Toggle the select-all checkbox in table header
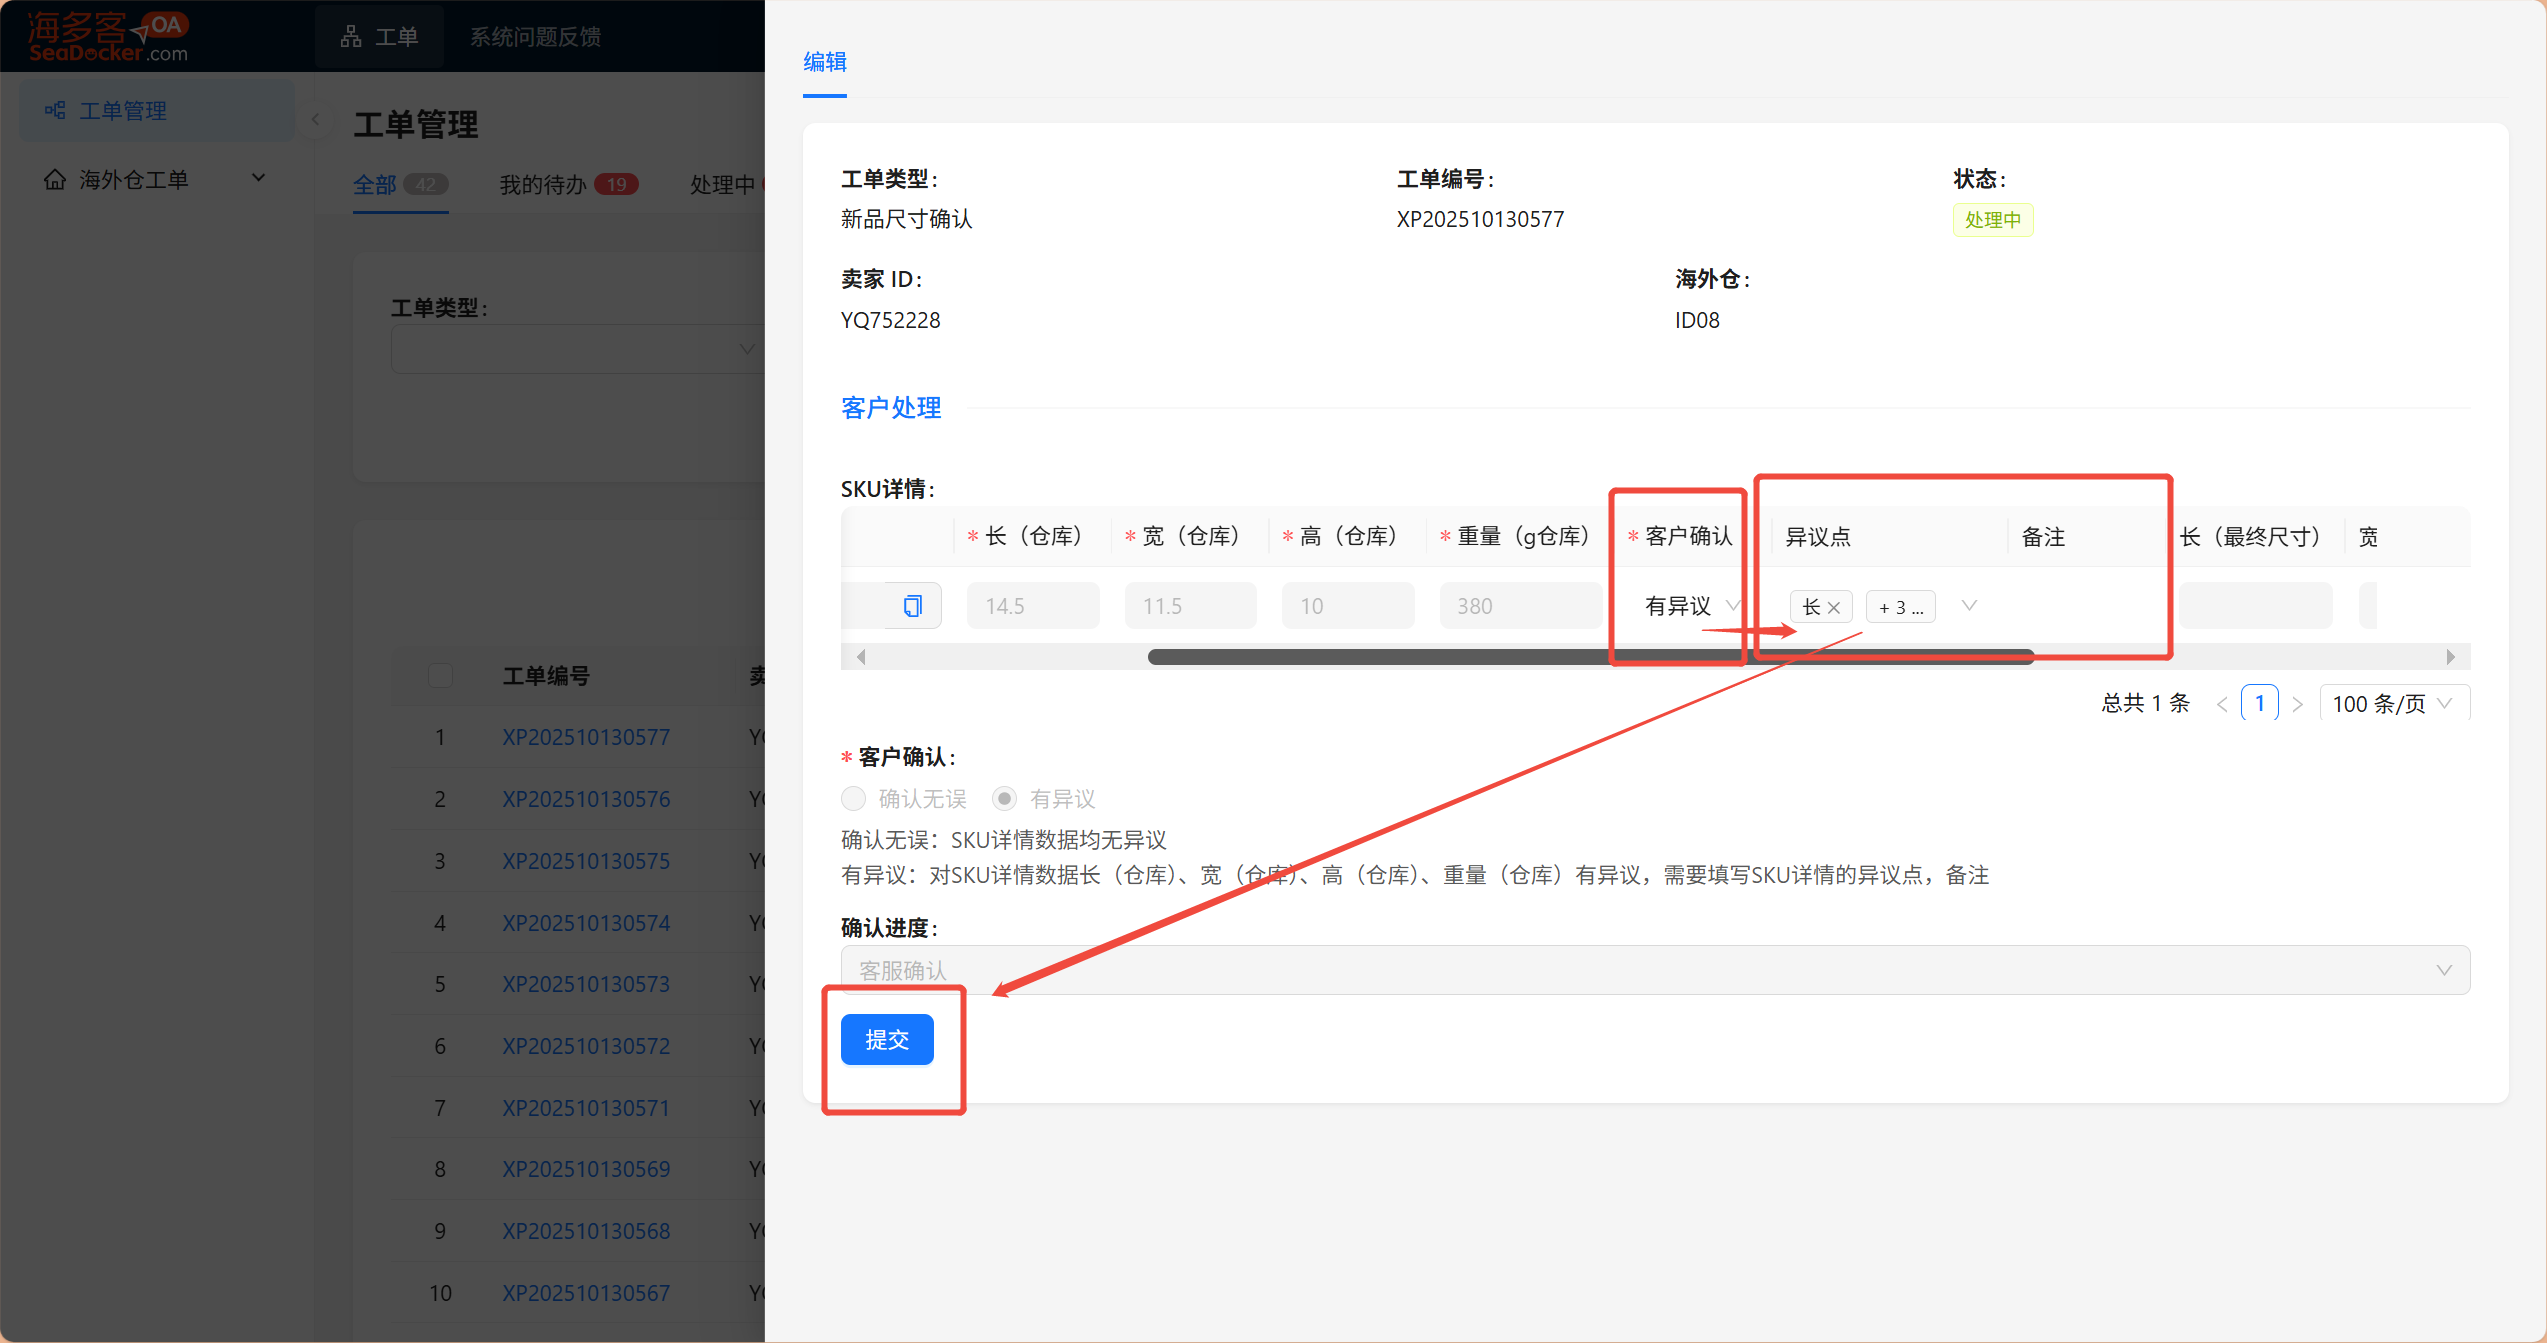Image resolution: width=2547 pixels, height=1343 pixels. coord(440,676)
